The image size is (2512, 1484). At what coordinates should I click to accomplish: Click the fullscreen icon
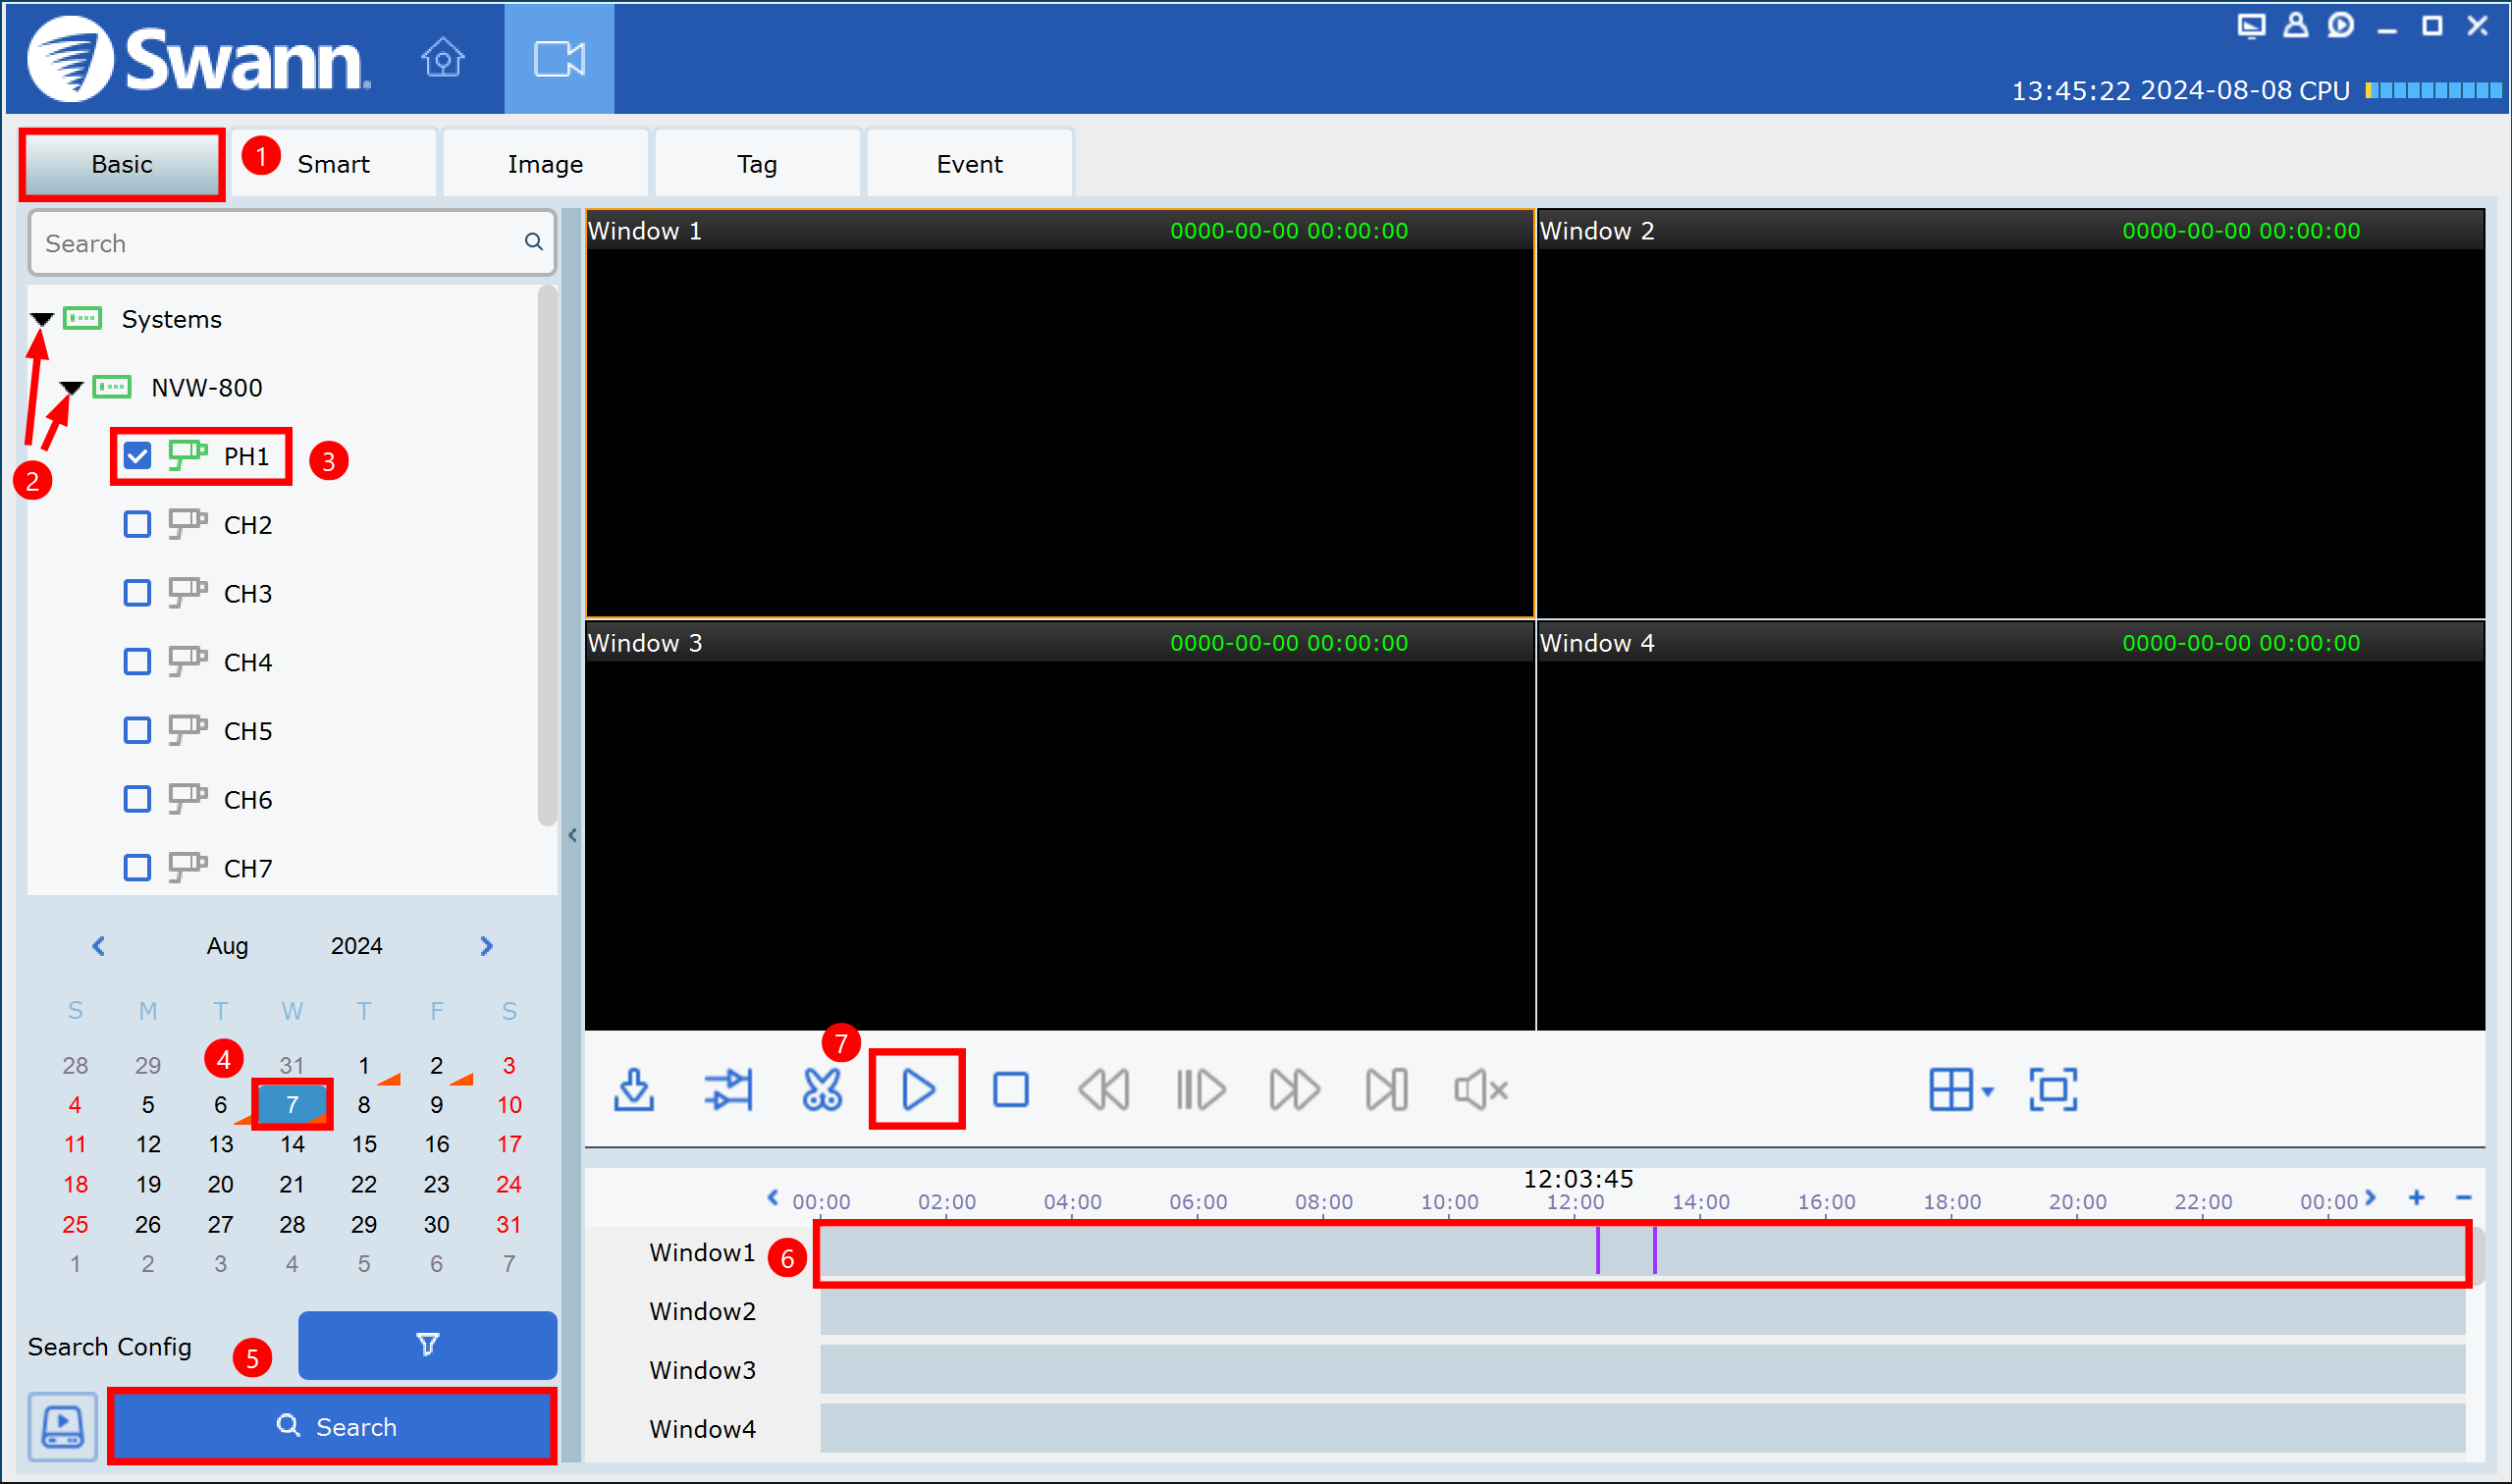tap(2053, 1090)
